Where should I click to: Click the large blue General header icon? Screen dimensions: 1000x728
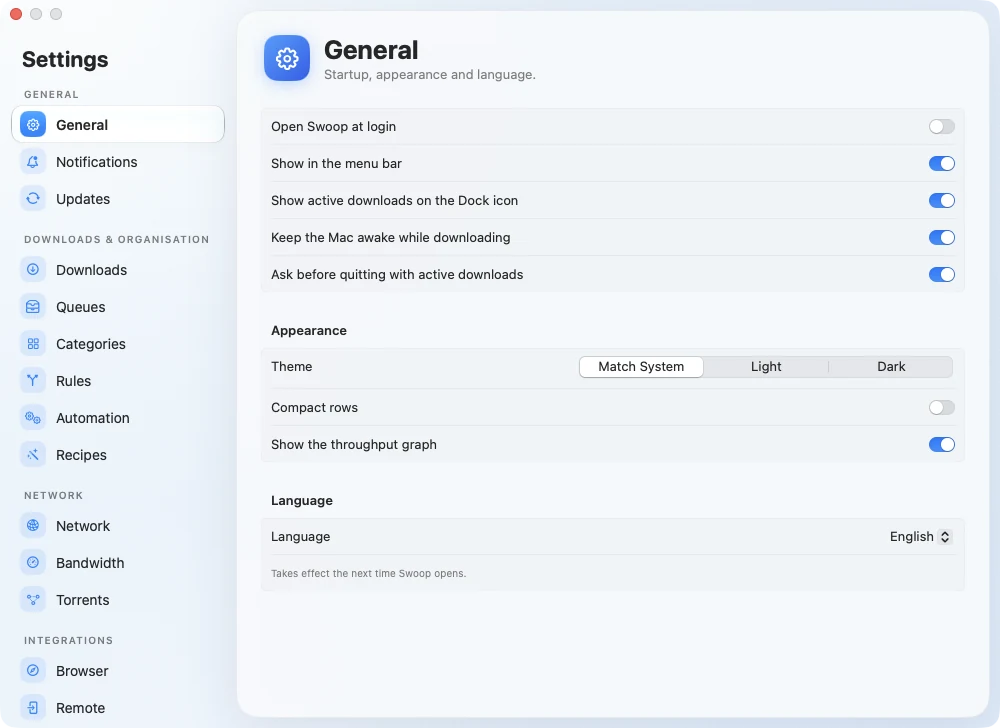tap(287, 58)
